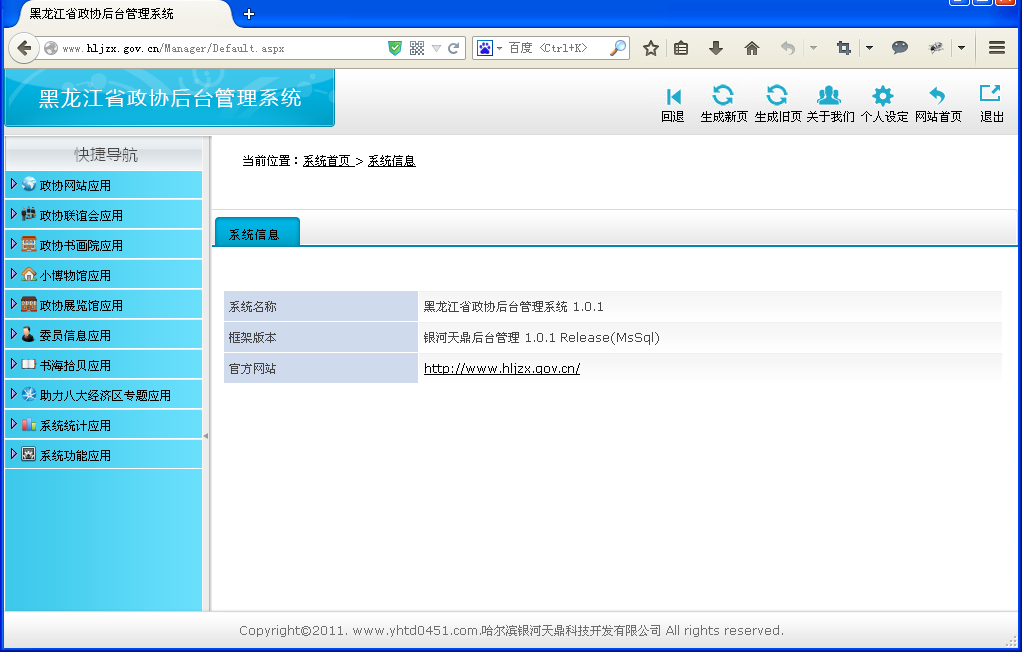
Task: Select the 系统信息 tab
Action: [x=257, y=231]
